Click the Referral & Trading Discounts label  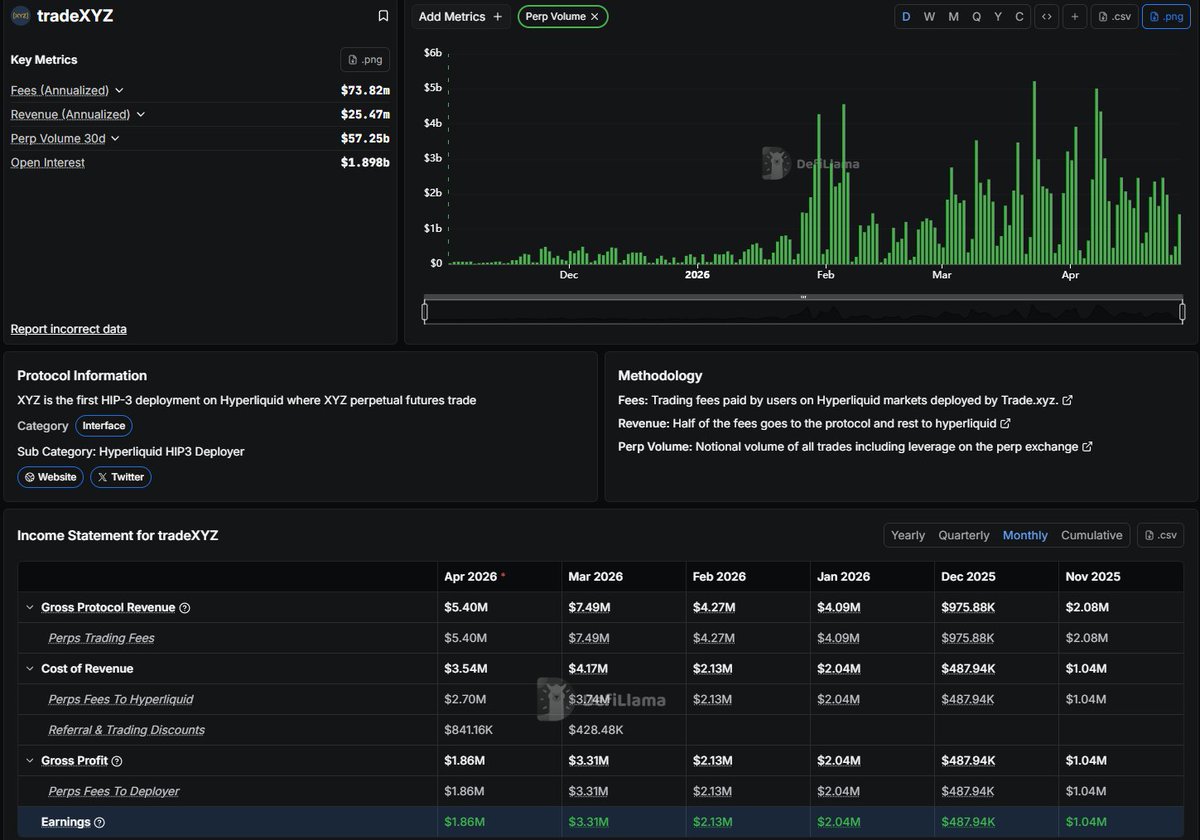[x=126, y=730]
